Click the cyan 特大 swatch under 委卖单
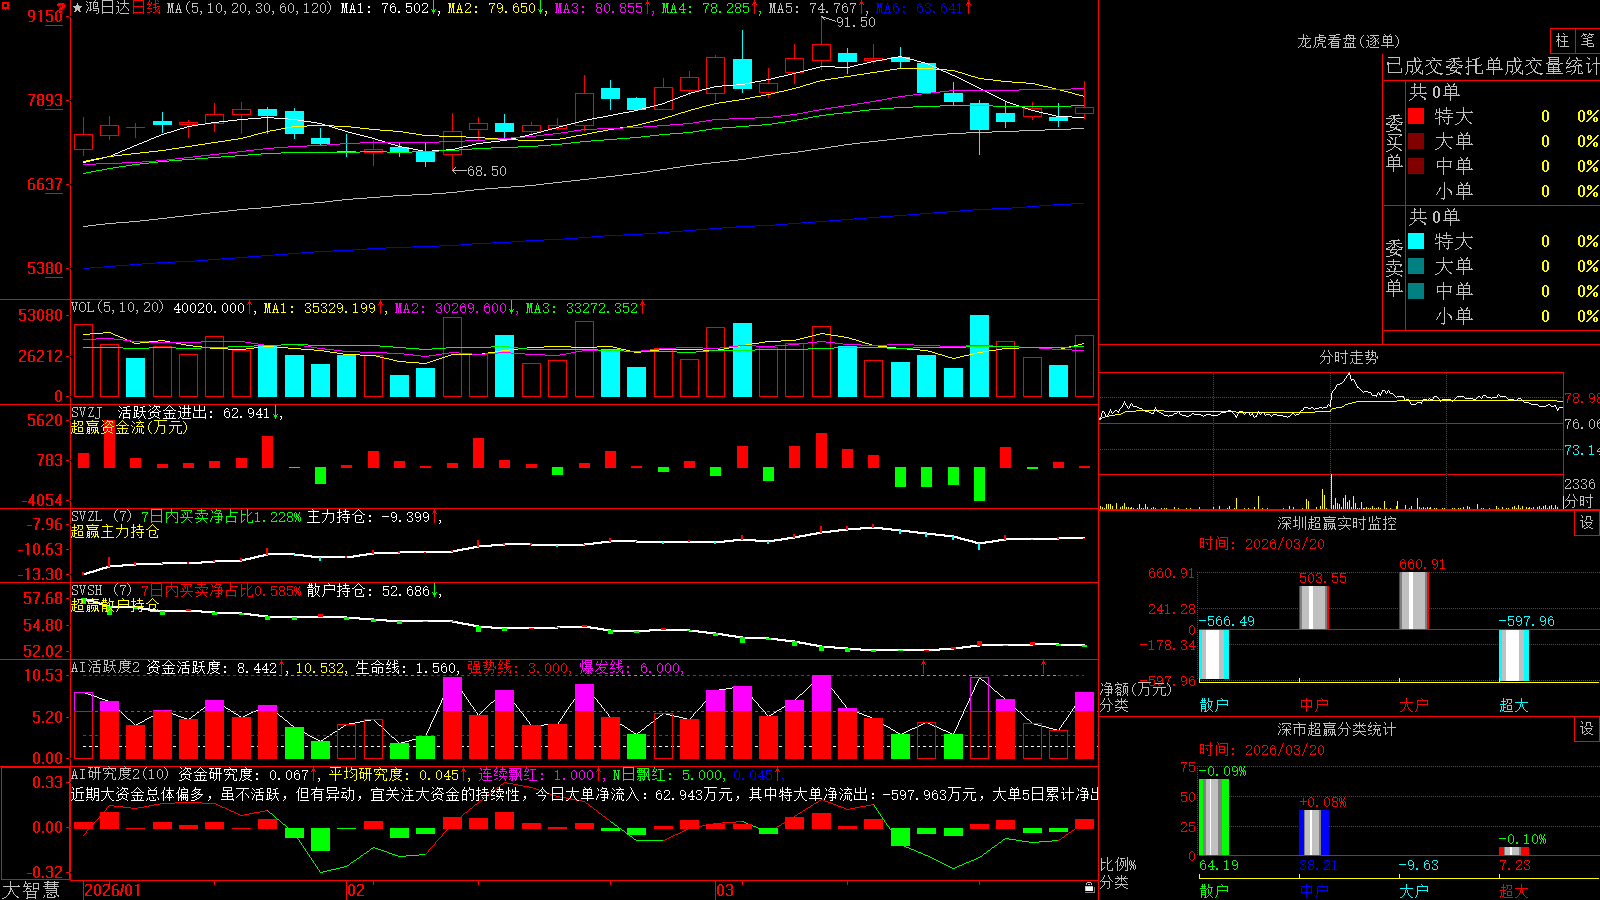 (x=1416, y=241)
